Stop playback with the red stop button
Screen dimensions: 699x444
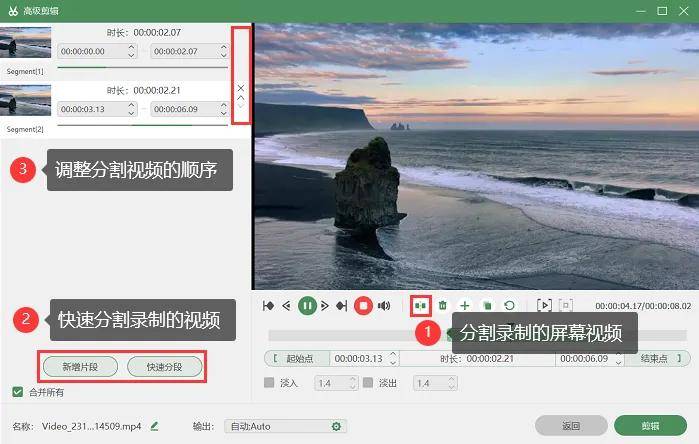(363, 306)
